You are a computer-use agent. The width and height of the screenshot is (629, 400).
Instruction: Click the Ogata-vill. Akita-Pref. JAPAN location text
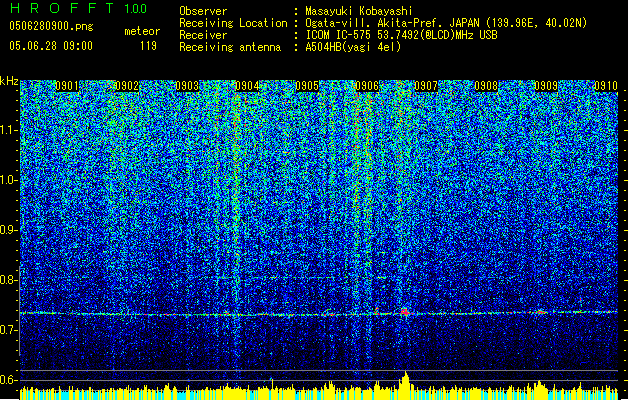coord(446,23)
